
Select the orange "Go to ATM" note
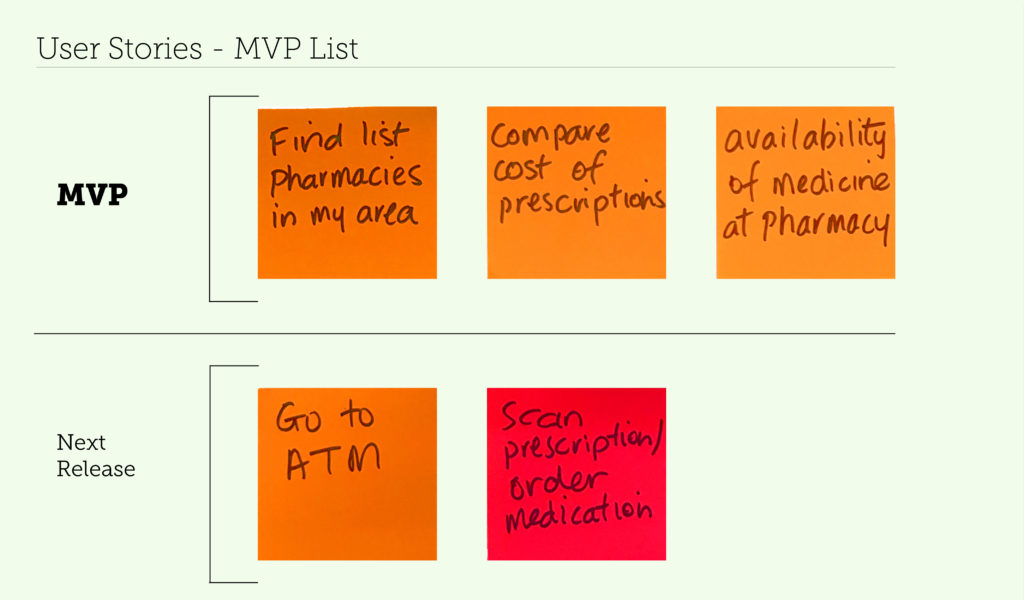(347, 474)
